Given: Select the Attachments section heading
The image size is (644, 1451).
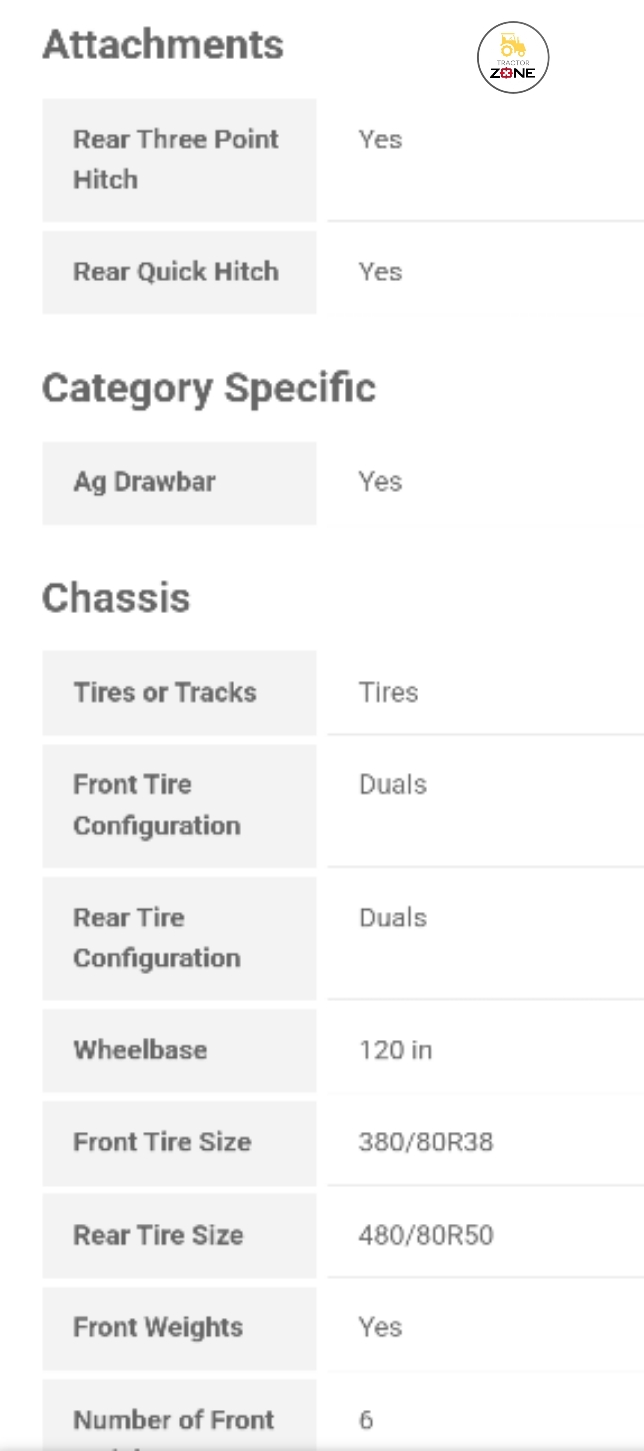Looking at the screenshot, I should pos(163,45).
